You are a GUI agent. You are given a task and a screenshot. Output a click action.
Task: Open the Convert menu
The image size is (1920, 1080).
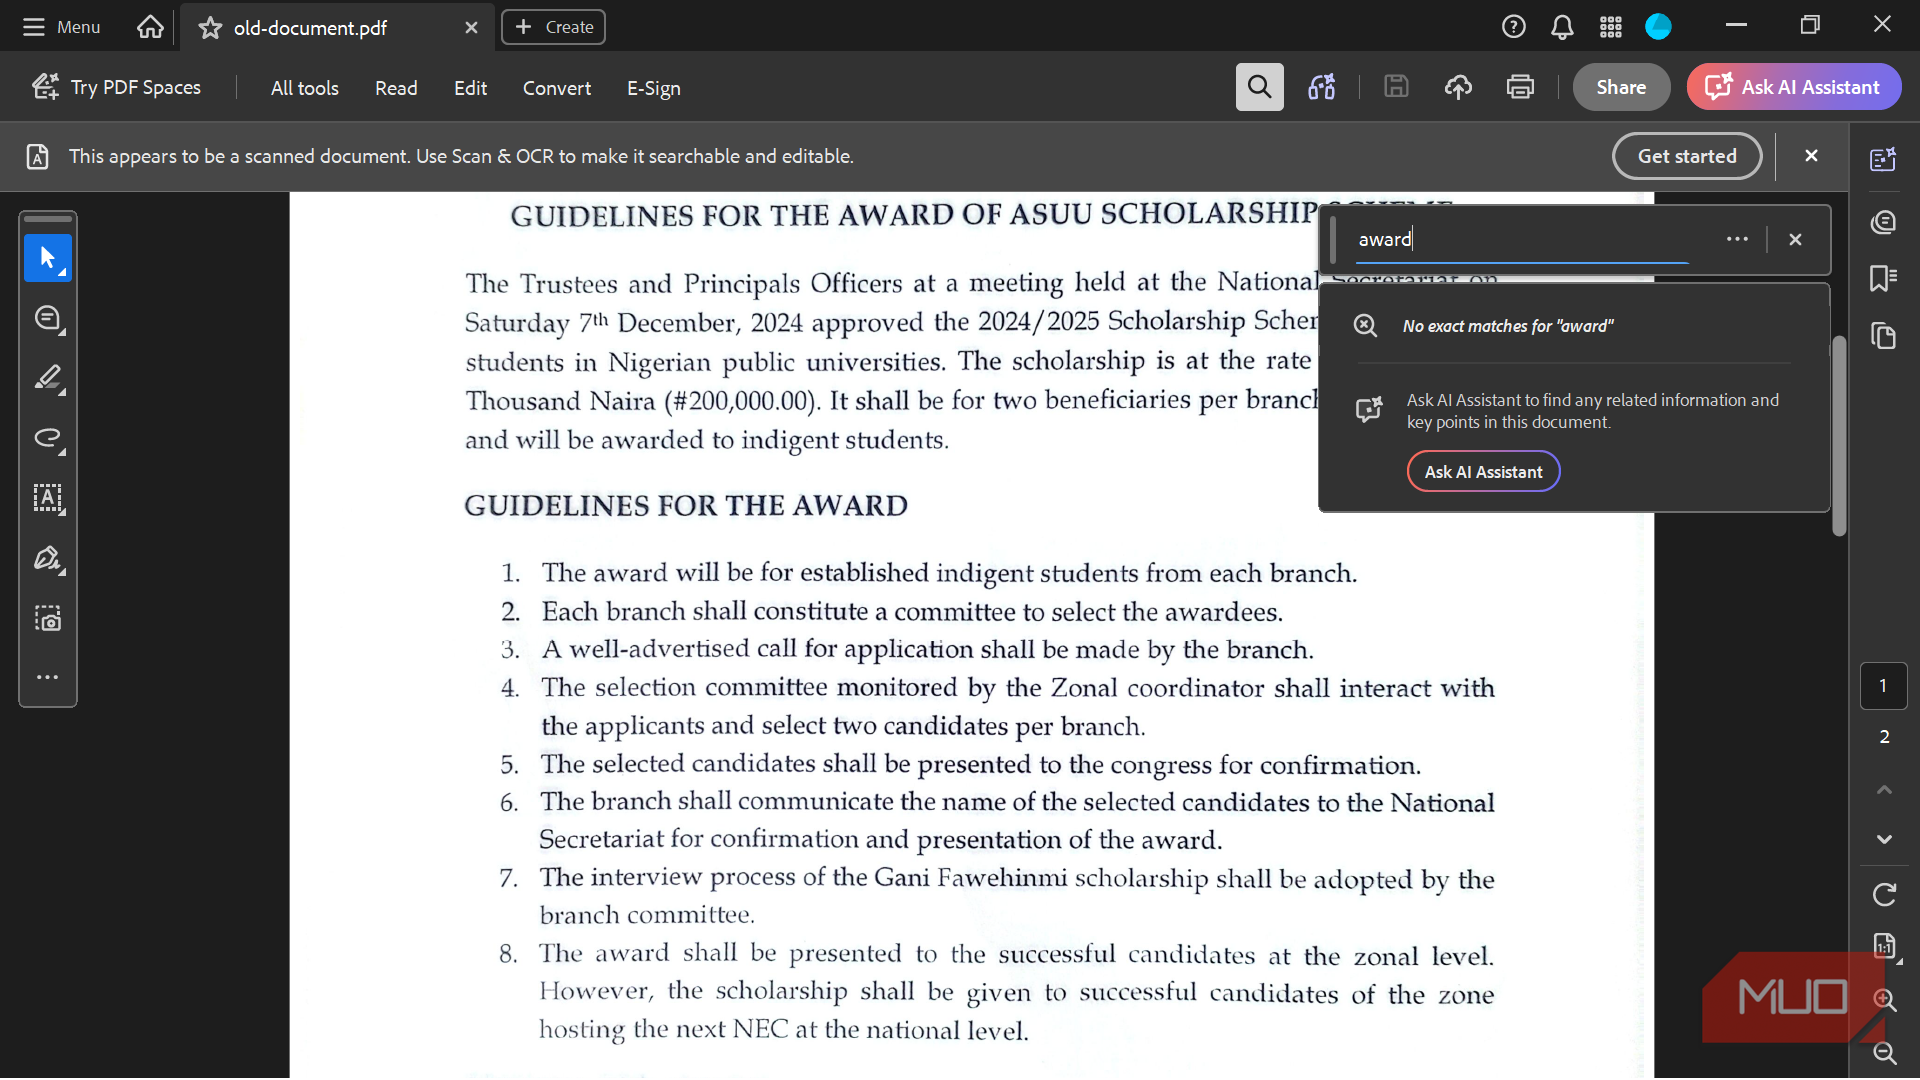(556, 88)
